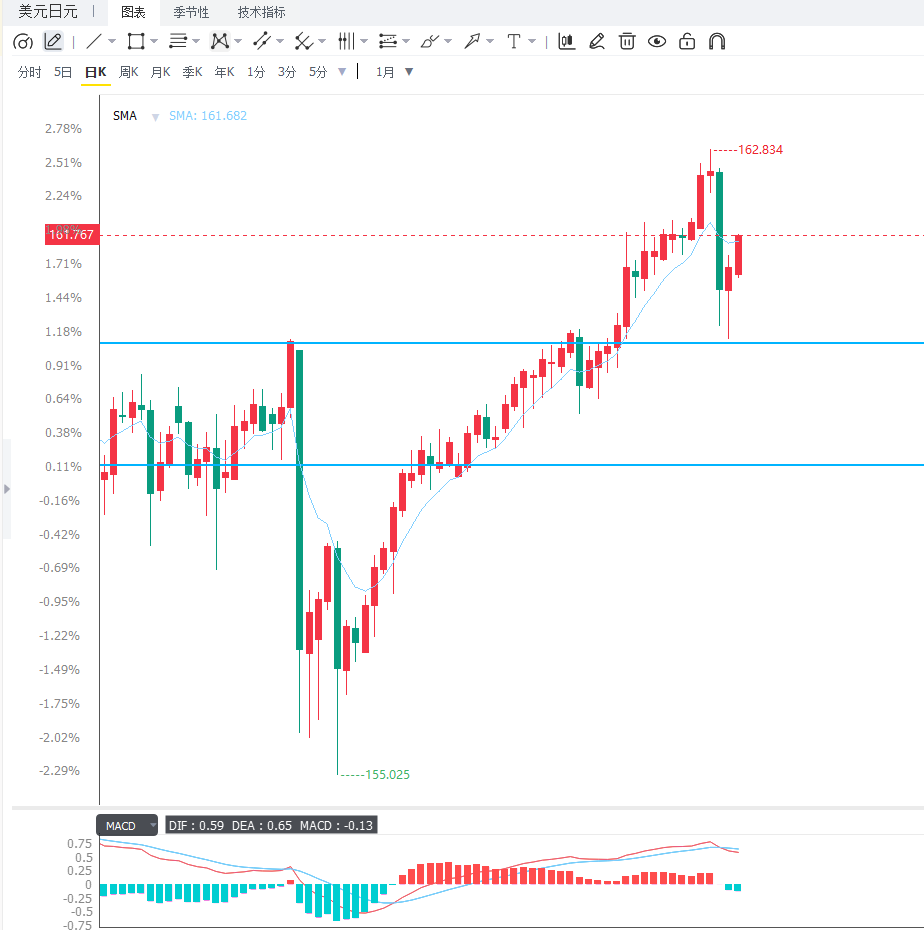
Task: Select the 周K timeframe
Action: pos(129,72)
